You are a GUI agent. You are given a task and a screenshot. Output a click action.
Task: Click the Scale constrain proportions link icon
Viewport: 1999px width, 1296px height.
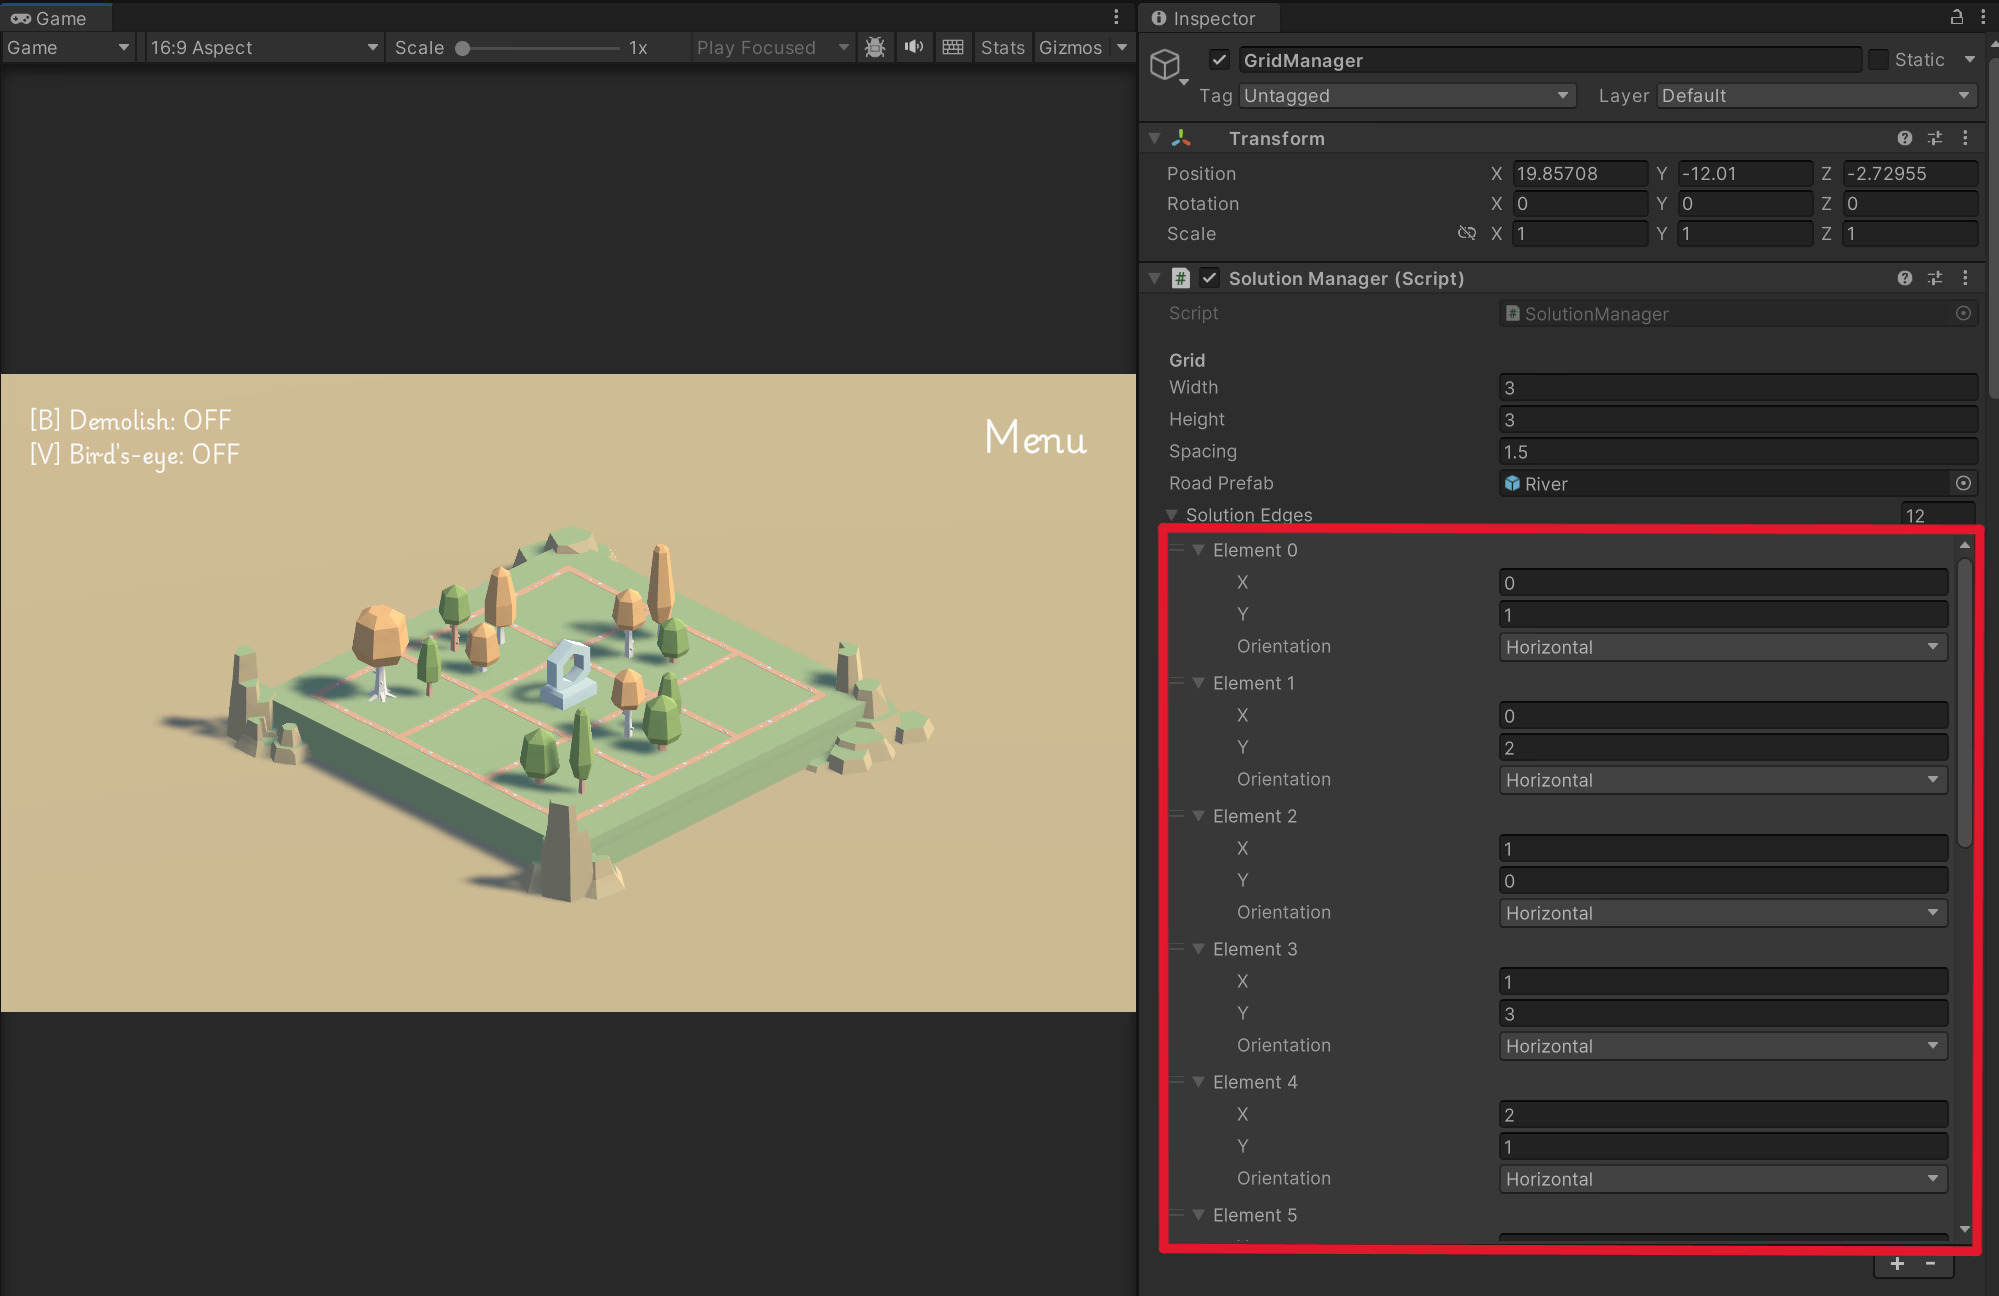pyautogui.click(x=1467, y=233)
